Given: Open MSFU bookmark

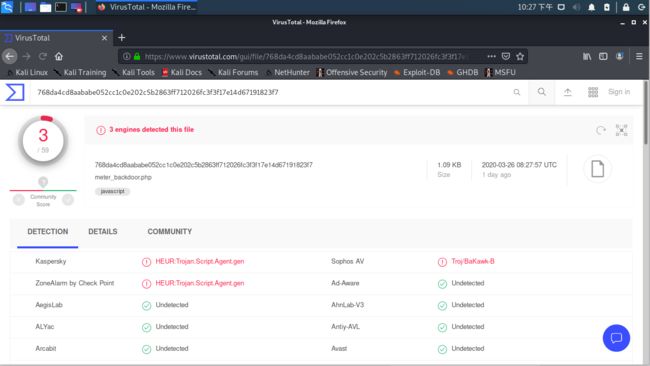Looking at the screenshot, I should (501, 73).
